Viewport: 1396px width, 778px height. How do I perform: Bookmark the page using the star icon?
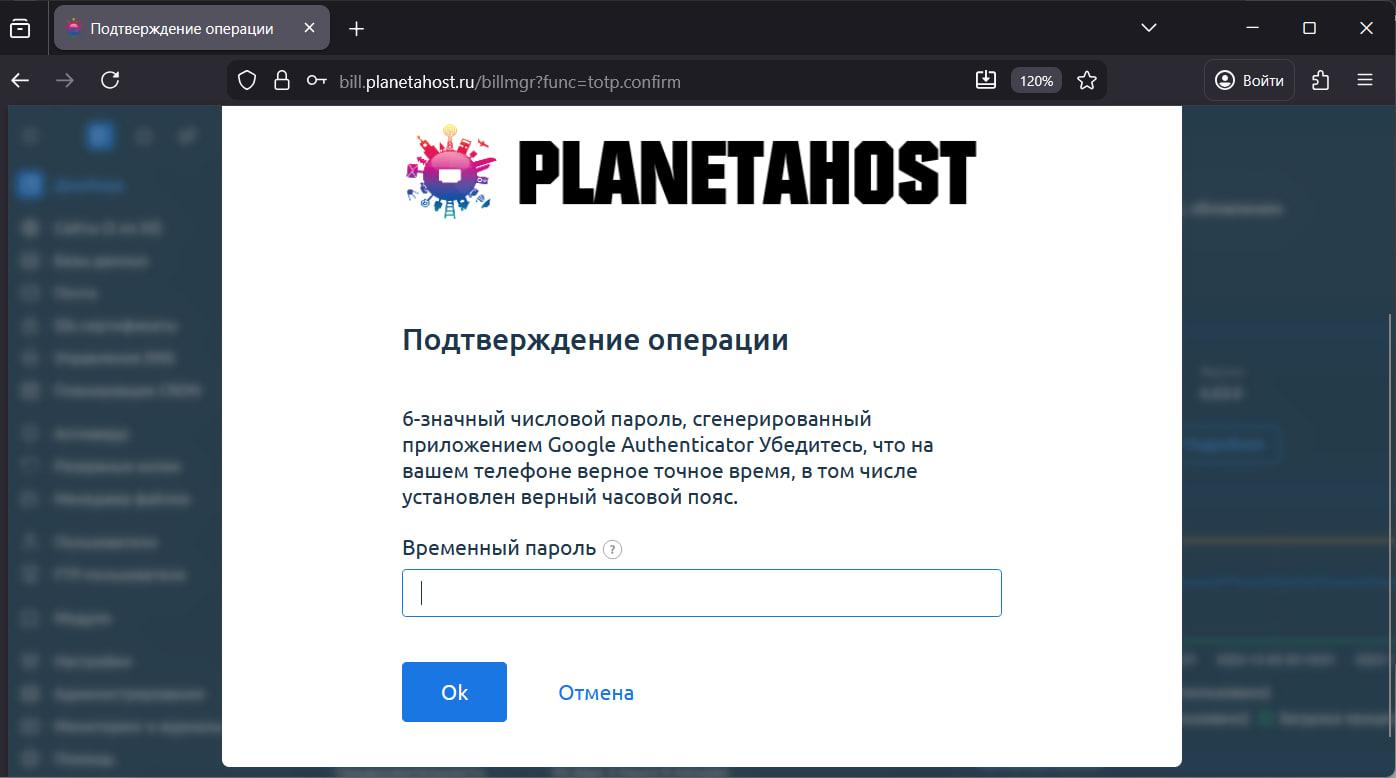coord(1087,80)
